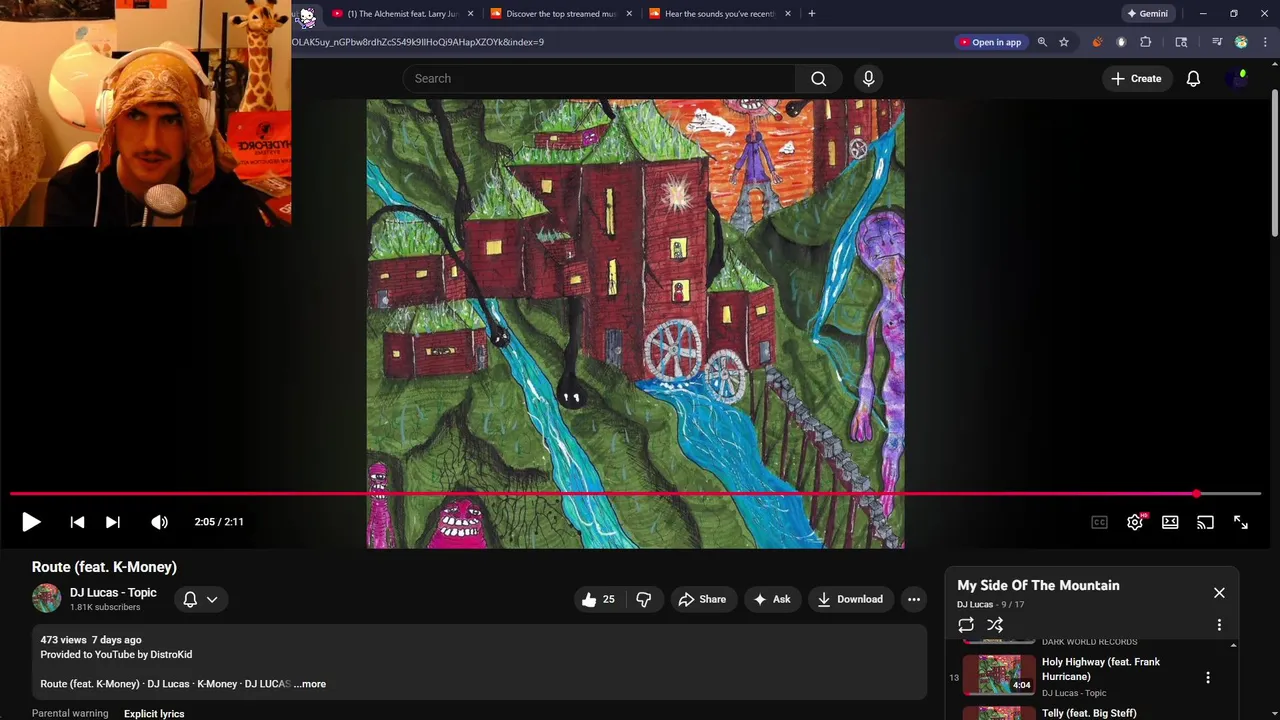Play Holy Highway (feat. Frank Hurricane)
1280x720 pixels.
1101,669
